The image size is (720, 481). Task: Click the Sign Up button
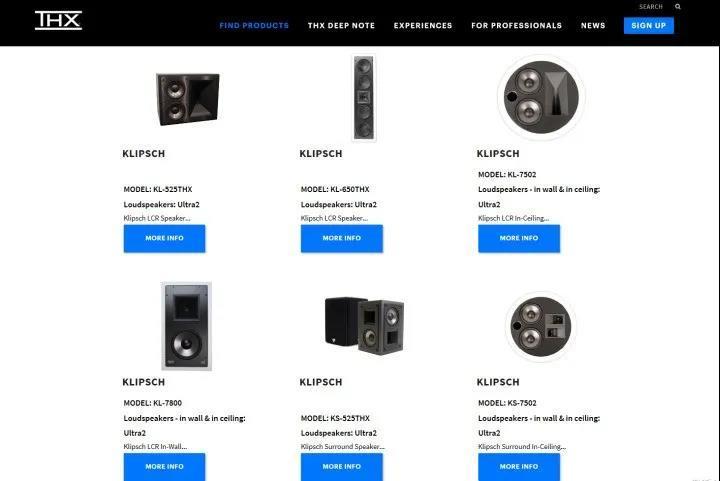pos(648,26)
